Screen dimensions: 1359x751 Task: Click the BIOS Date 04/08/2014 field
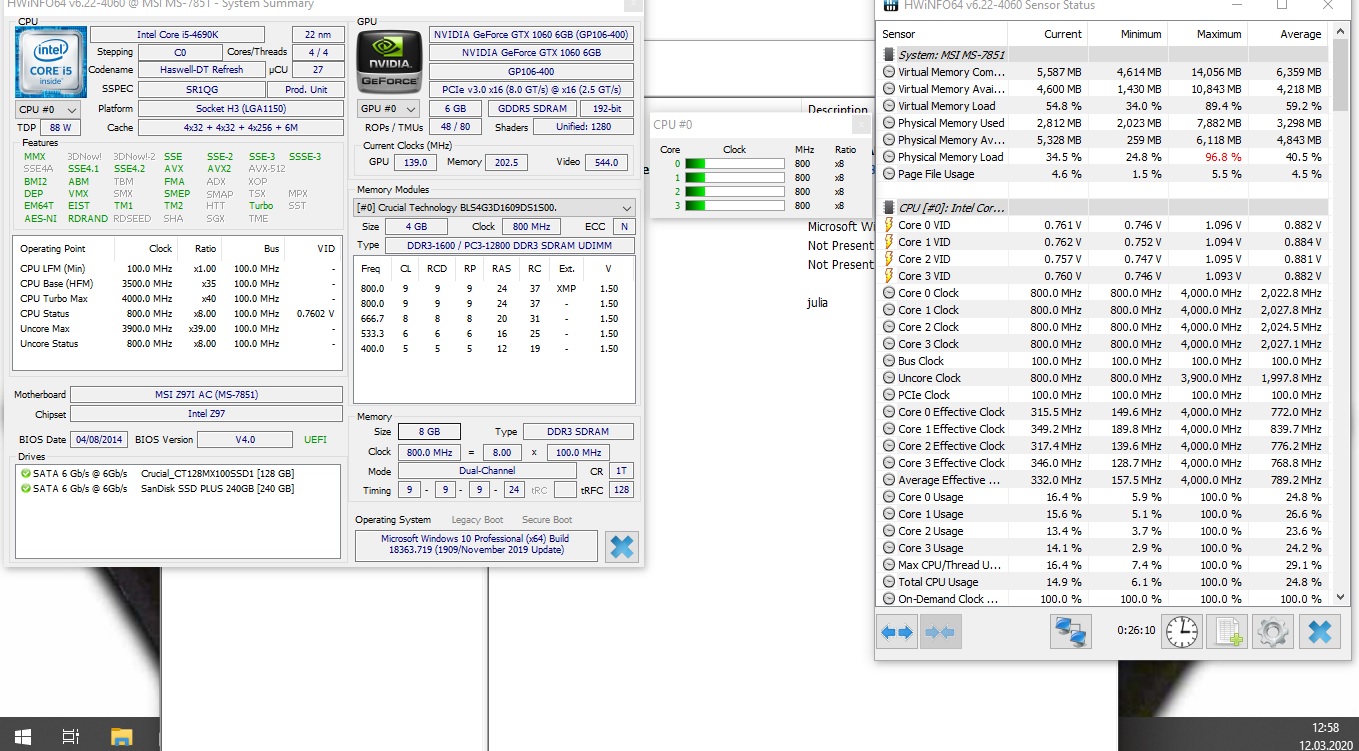[x=100, y=440]
